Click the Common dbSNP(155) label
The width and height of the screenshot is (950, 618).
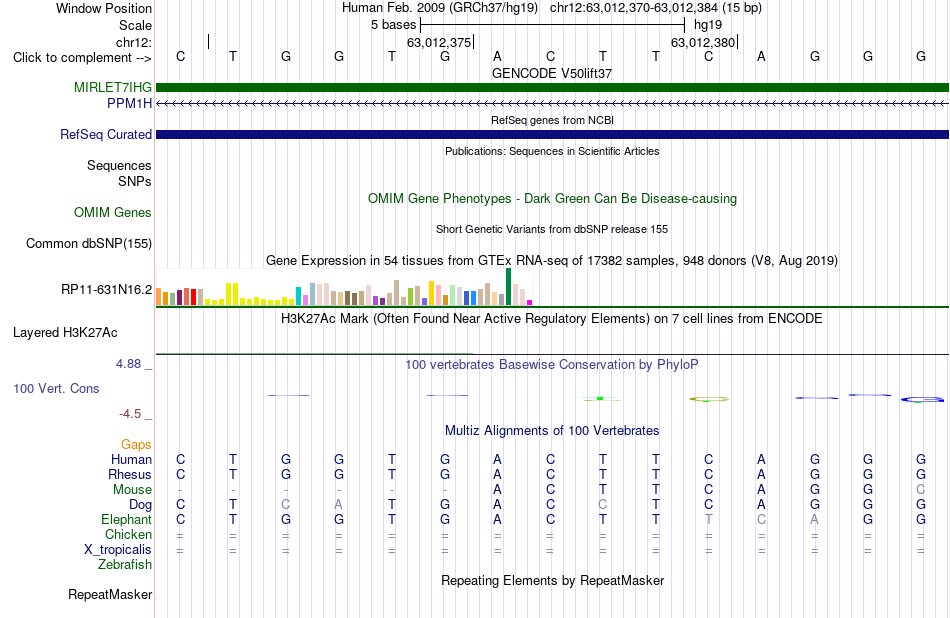point(89,244)
